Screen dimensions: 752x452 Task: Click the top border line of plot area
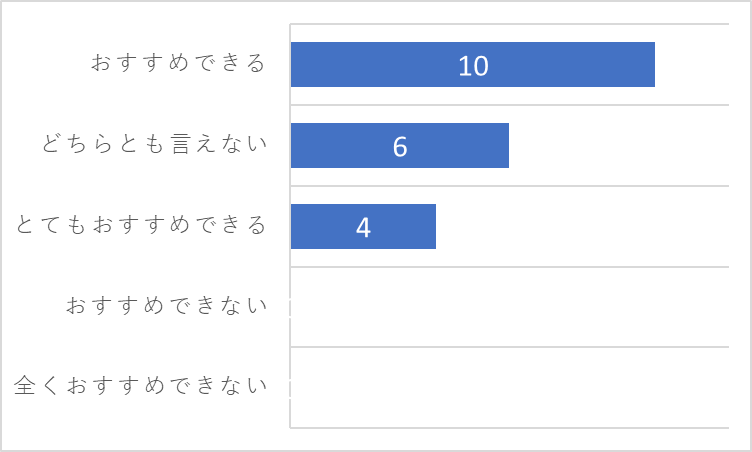509,24
